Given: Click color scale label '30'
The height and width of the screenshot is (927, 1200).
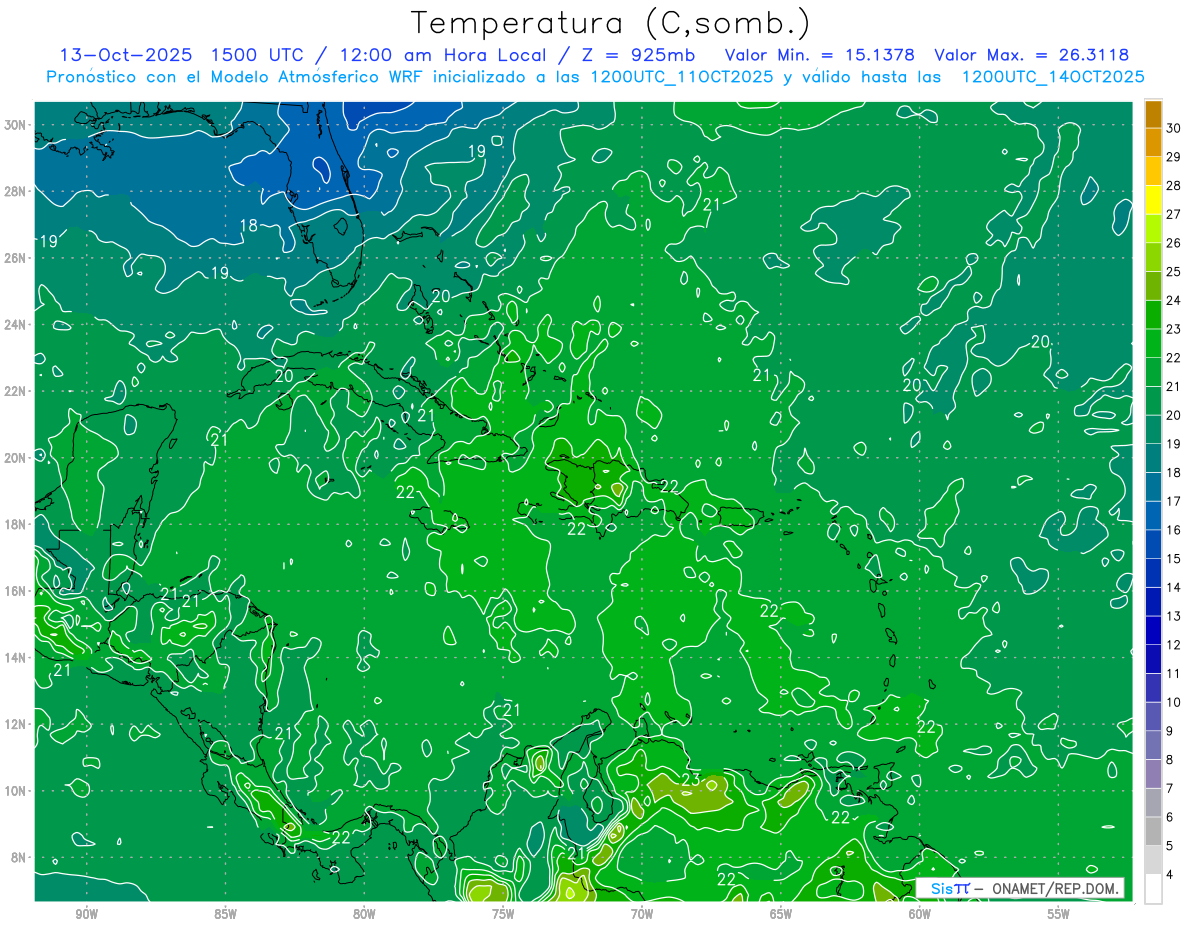Looking at the screenshot, I should 1173,128.
